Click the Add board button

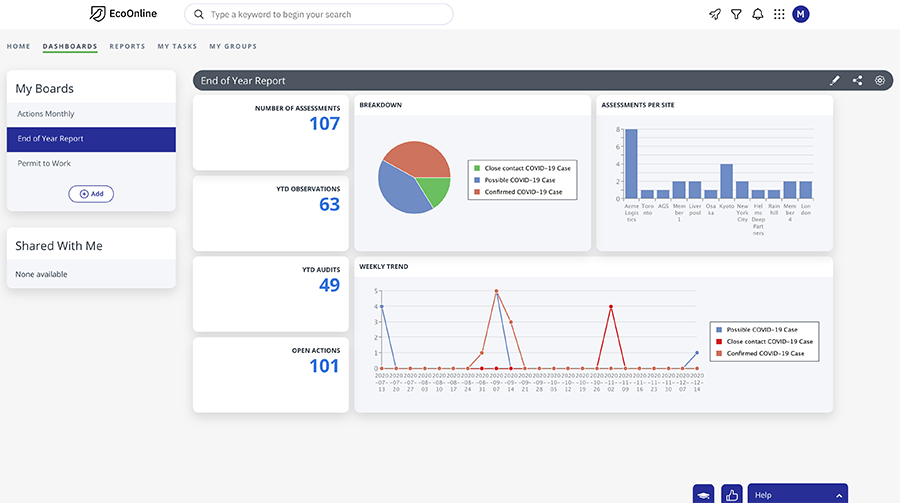tap(91, 194)
